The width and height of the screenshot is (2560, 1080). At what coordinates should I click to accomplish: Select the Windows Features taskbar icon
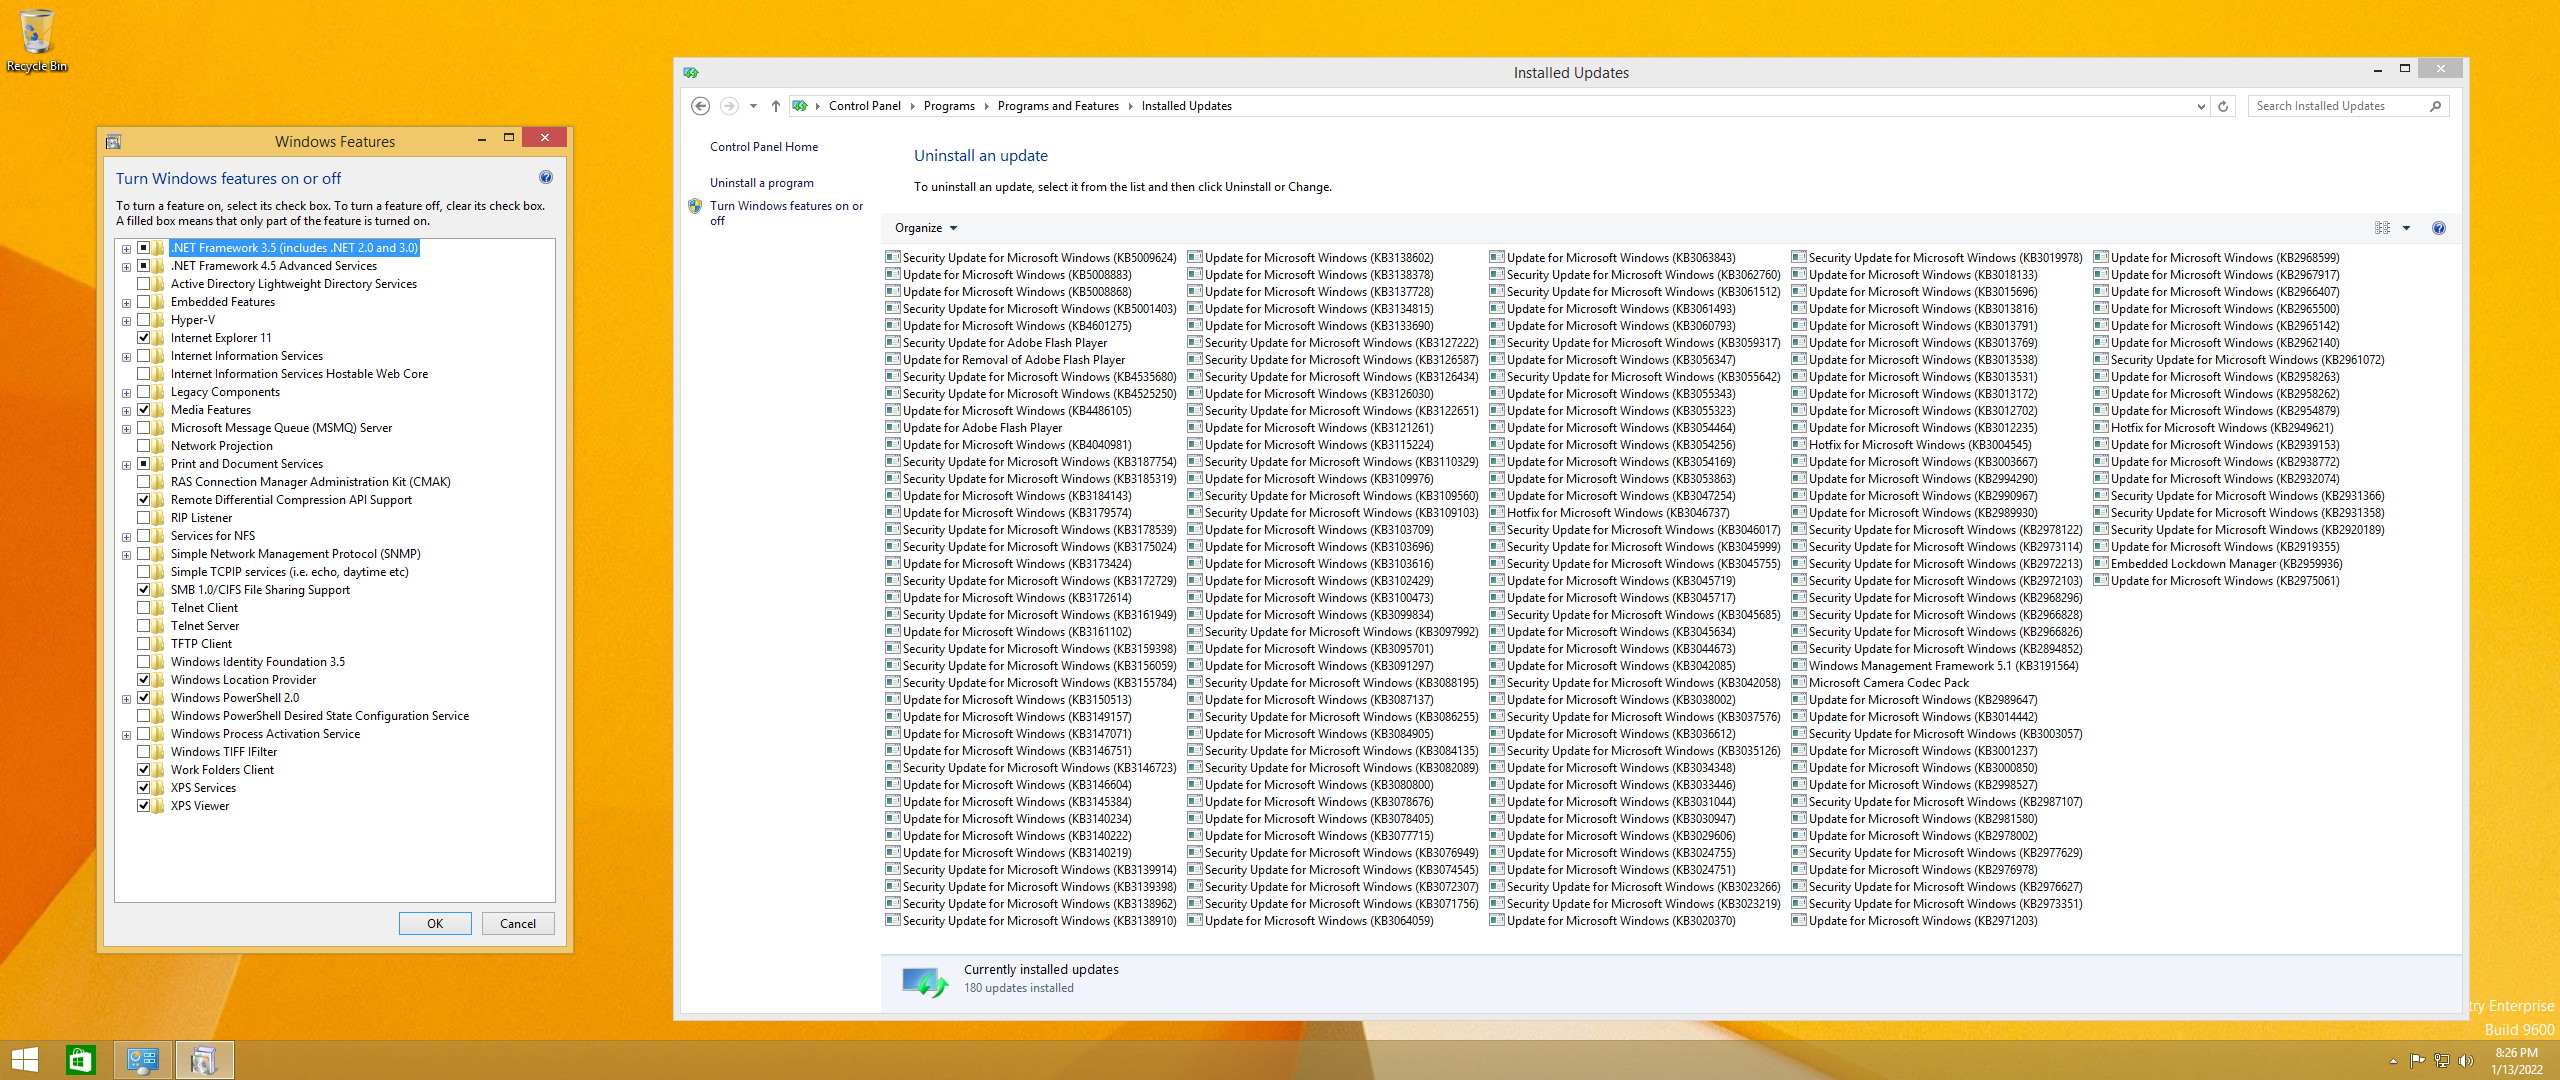(x=204, y=1060)
